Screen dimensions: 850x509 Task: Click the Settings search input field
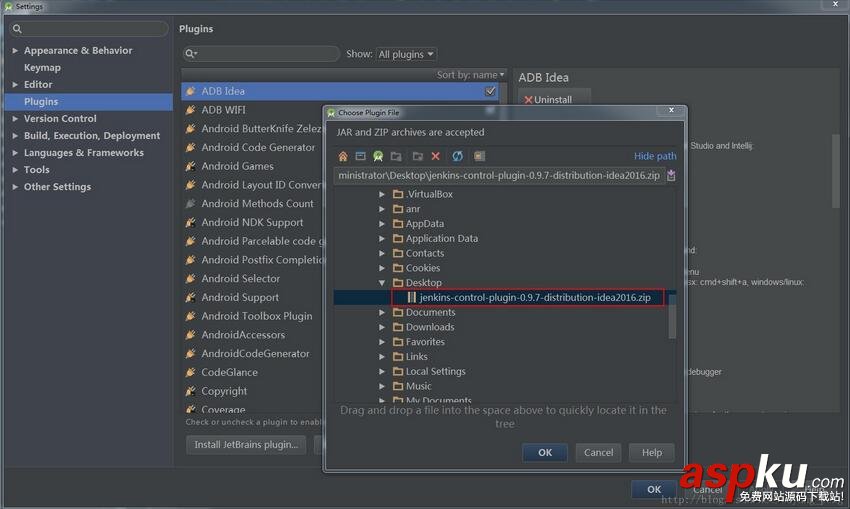[89, 29]
